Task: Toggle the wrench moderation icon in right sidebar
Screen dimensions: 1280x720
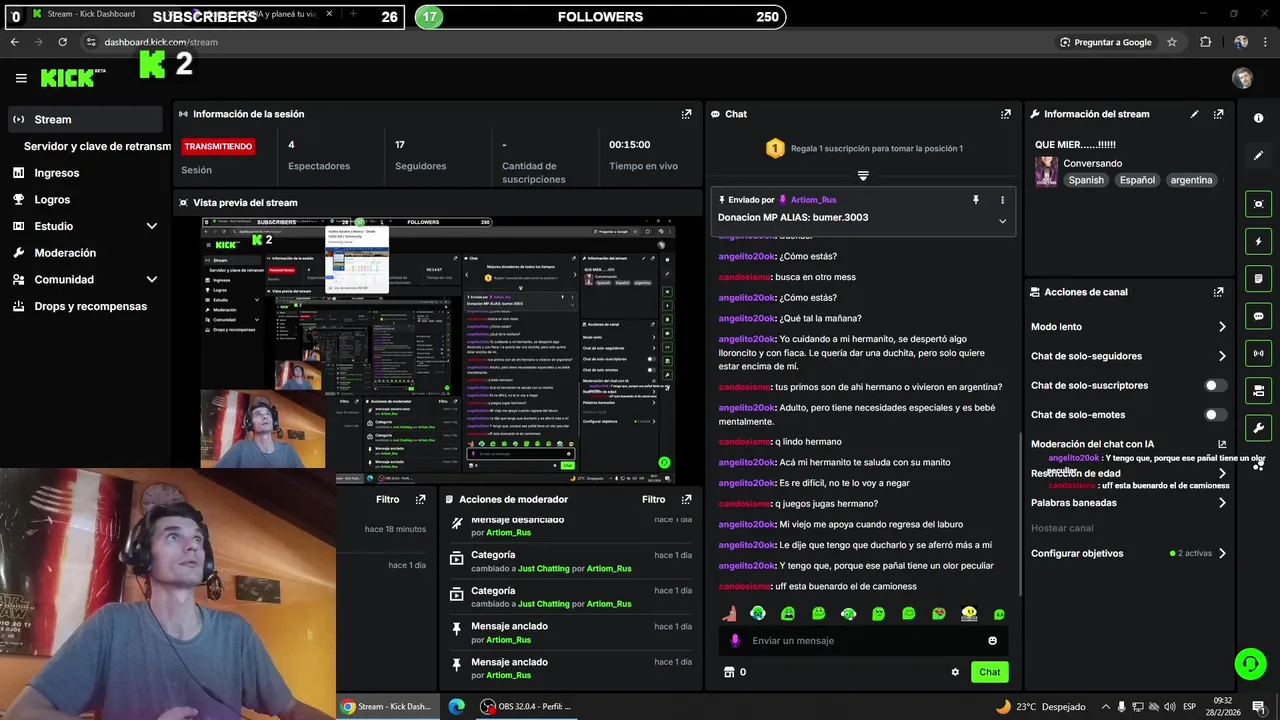Action: 1258,428
